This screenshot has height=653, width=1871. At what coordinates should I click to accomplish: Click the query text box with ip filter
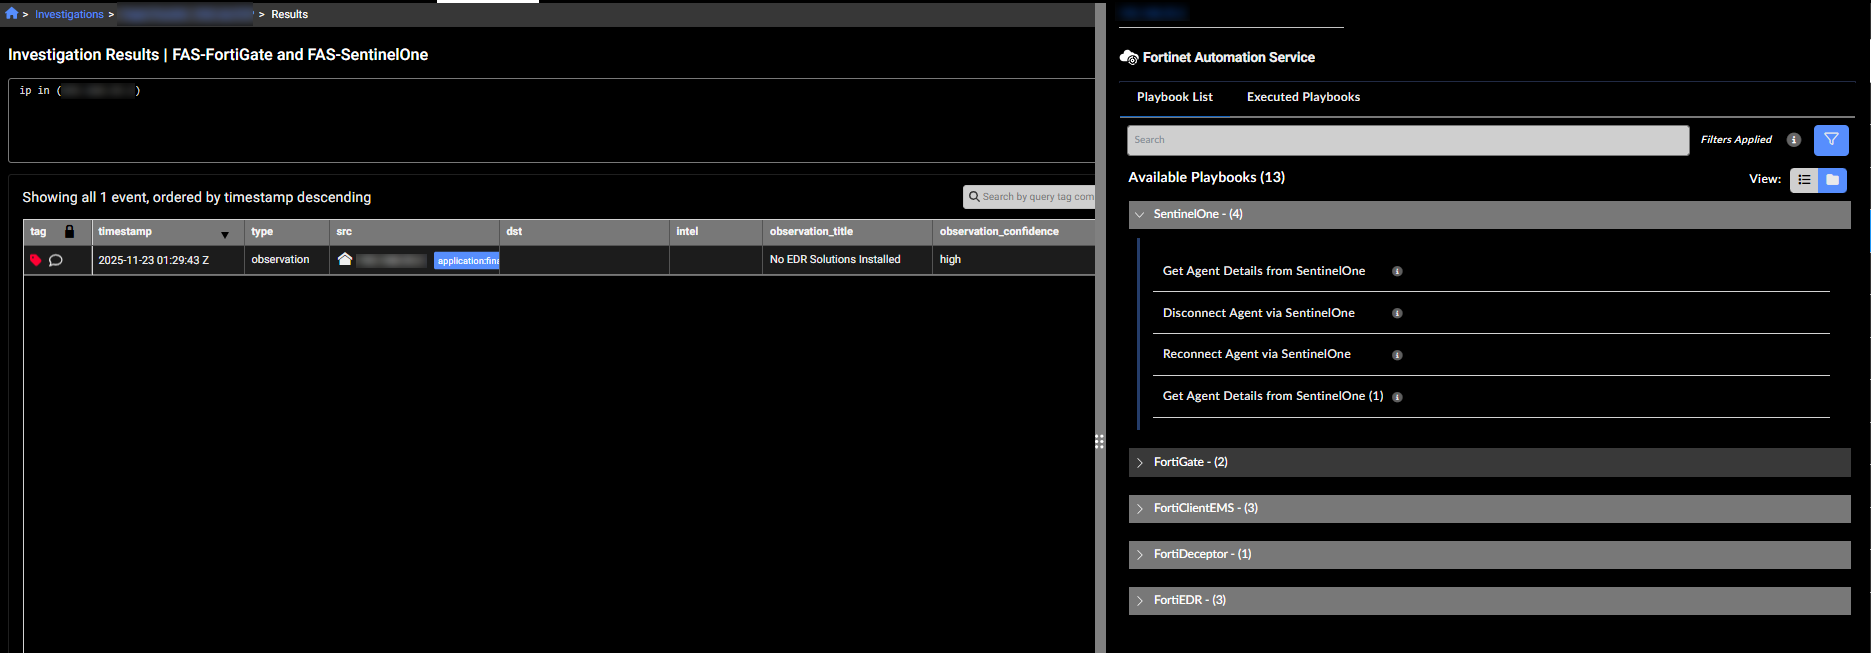(552, 120)
